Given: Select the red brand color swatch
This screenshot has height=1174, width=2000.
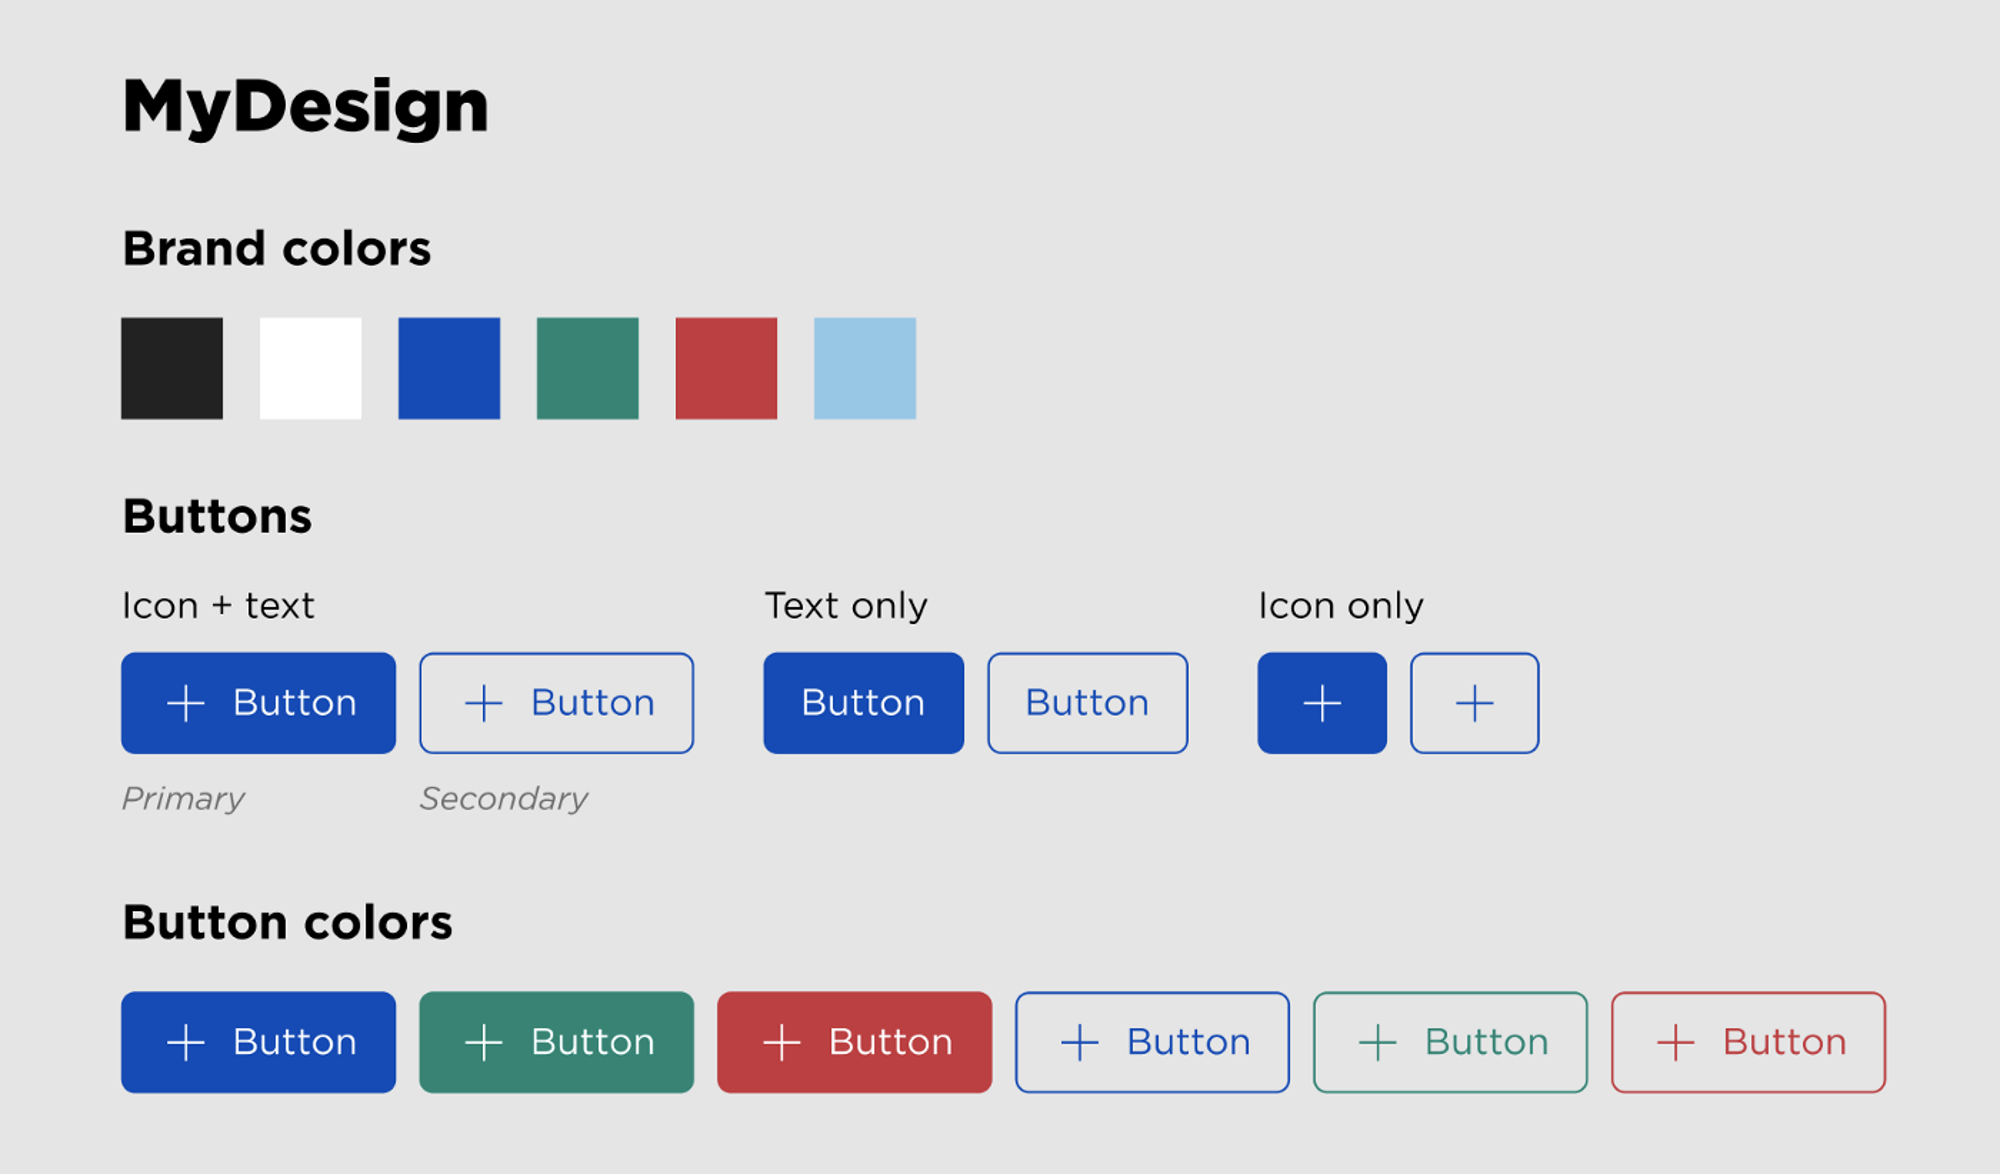Looking at the screenshot, I should [x=726, y=368].
